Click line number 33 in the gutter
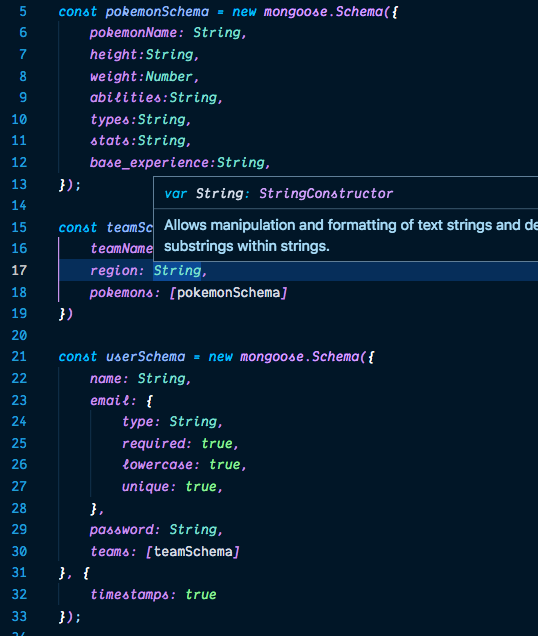The image size is (538, 636). (x=19, y=616)
